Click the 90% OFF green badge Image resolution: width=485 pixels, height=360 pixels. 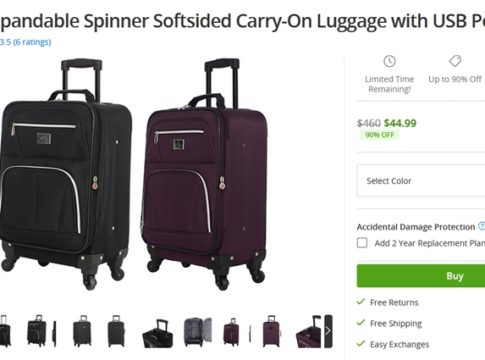point(379,135)
